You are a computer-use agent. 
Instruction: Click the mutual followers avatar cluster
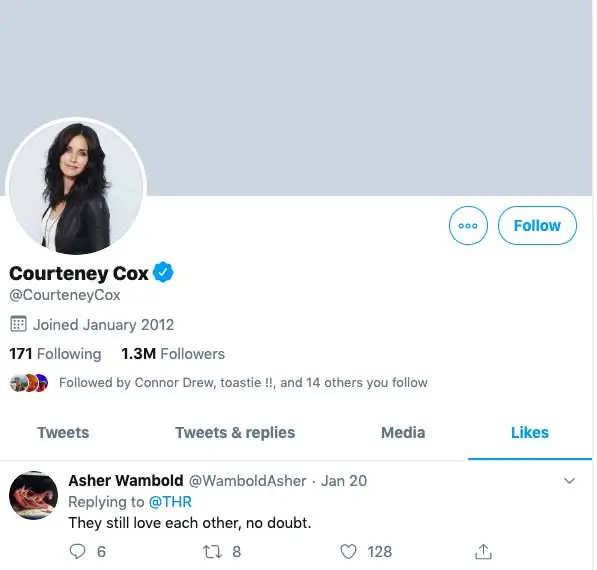tap(29, 383)
